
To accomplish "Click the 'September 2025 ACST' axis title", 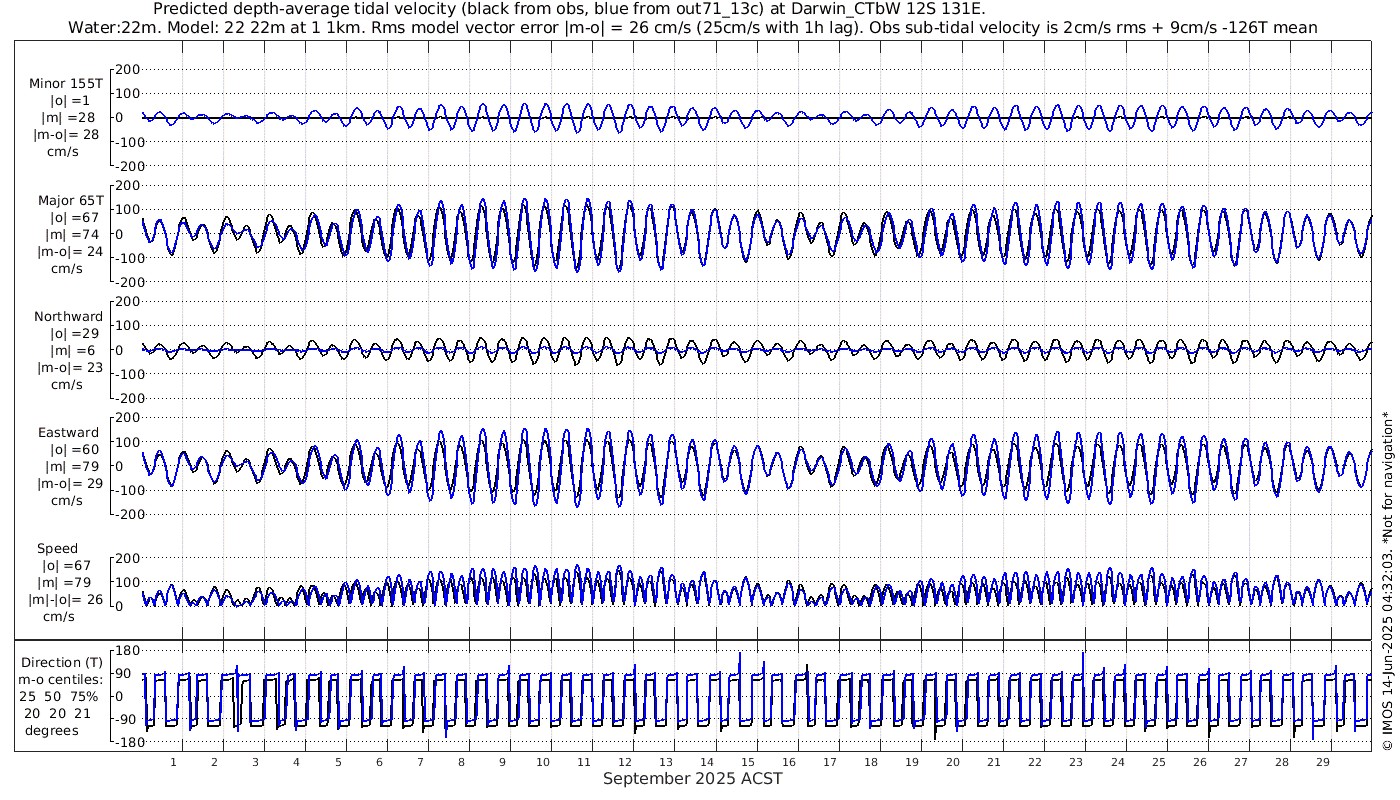I will tap(692, 778).
